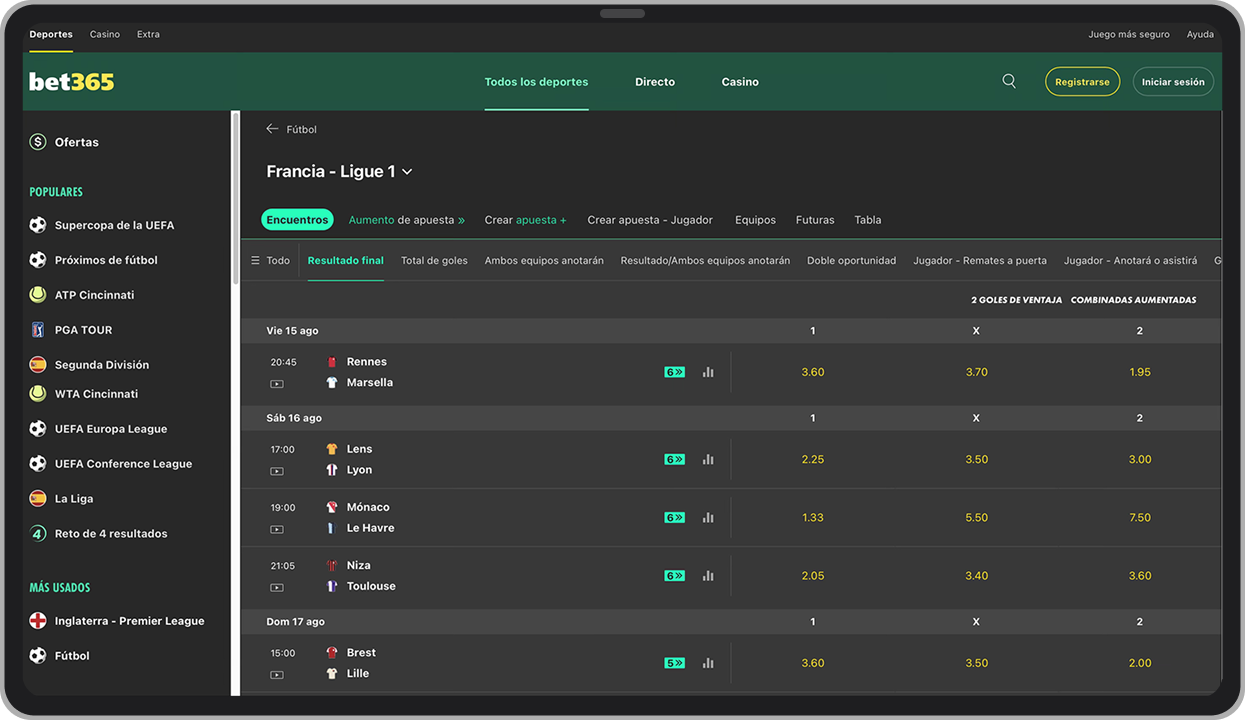1245x720 pixels.
Task: Open the Extra top tab
Action: pos(148,34)
